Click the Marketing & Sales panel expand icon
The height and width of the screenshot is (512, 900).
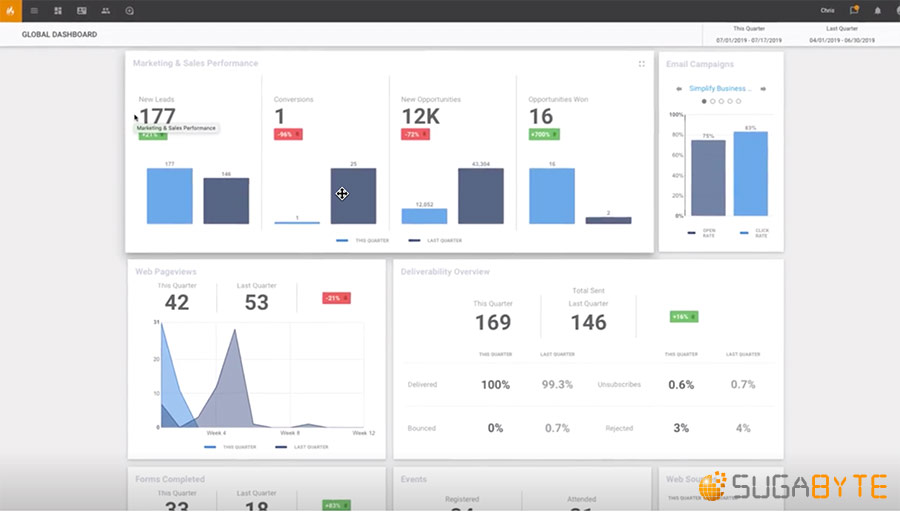(x=642, y=64)
